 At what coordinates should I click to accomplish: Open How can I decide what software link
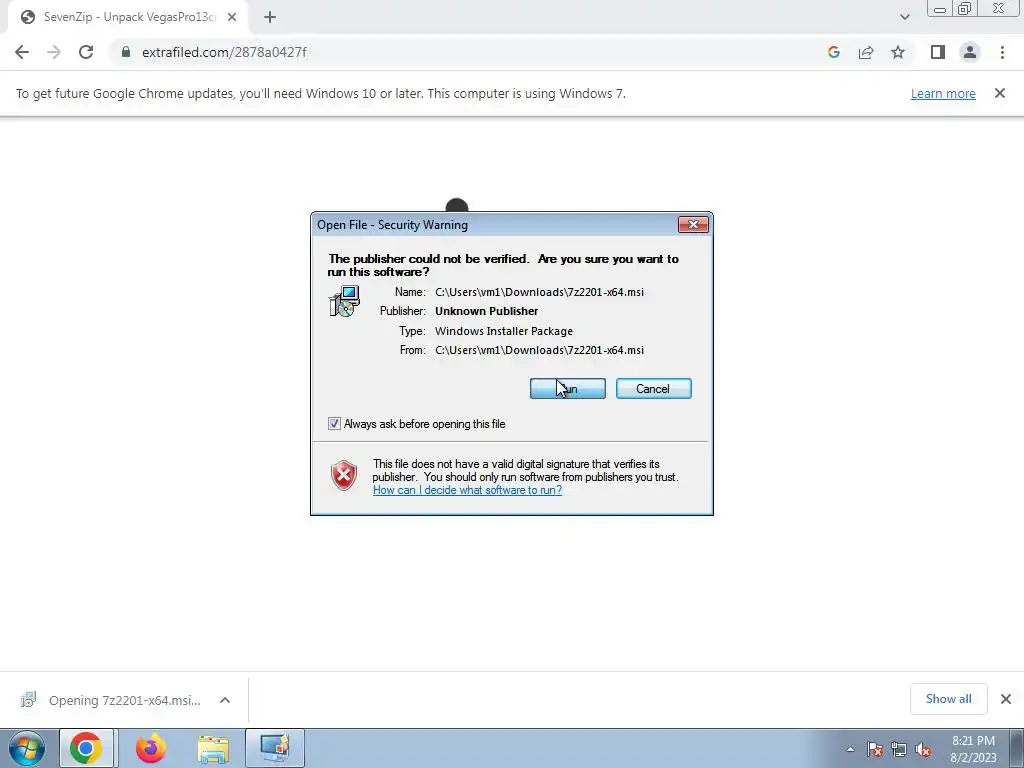(467, 490)
